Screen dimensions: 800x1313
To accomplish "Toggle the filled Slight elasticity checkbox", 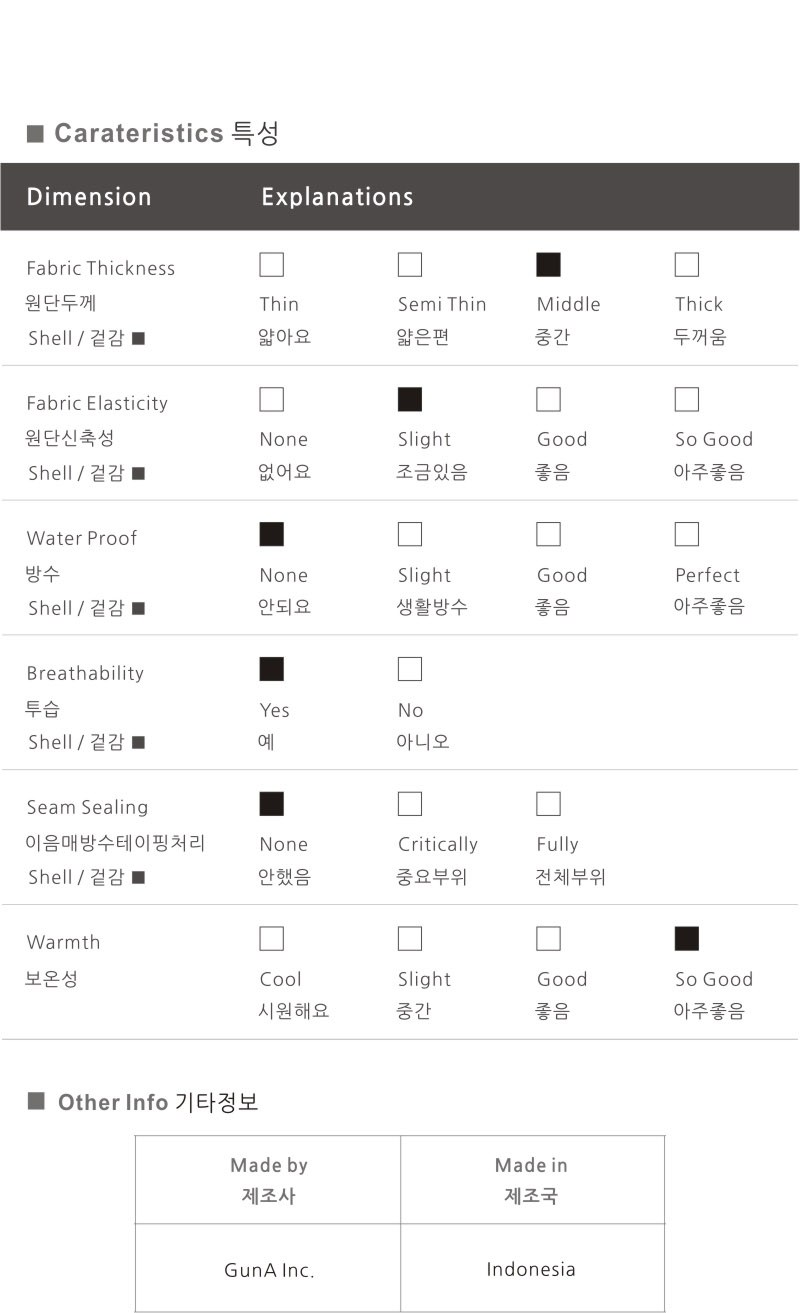I will click(410, 400).
